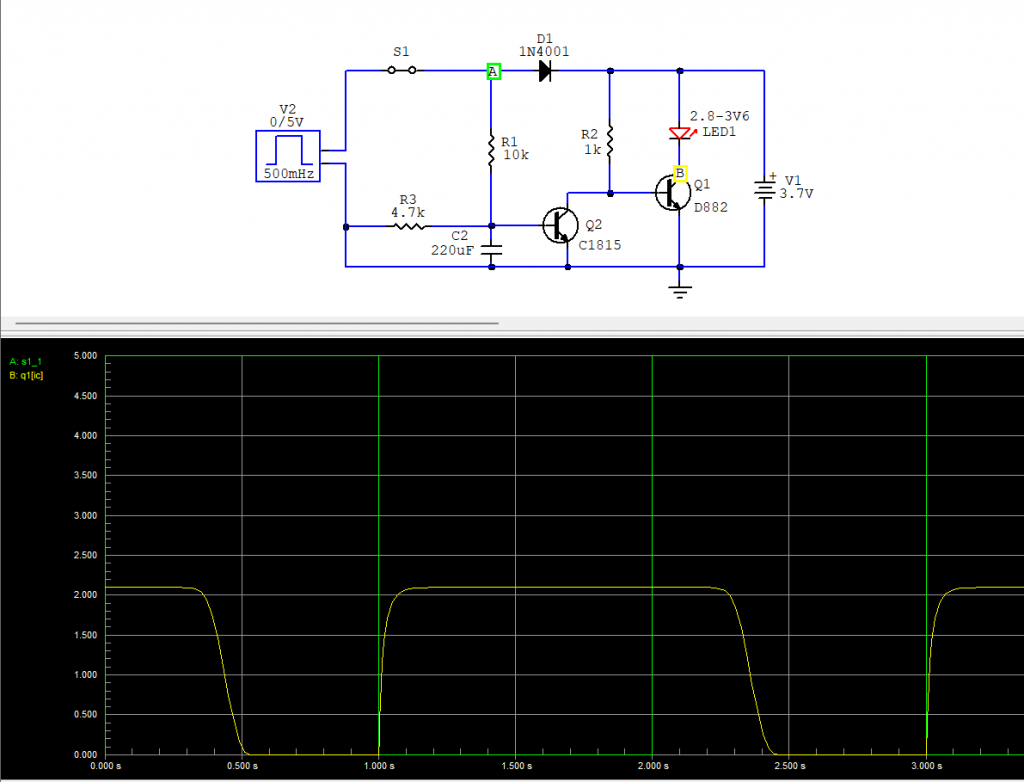Viewport: 1024px width, 782px height.
Task: Click trace legend B: q1[ic]
Action: click(x=26, y=376)
